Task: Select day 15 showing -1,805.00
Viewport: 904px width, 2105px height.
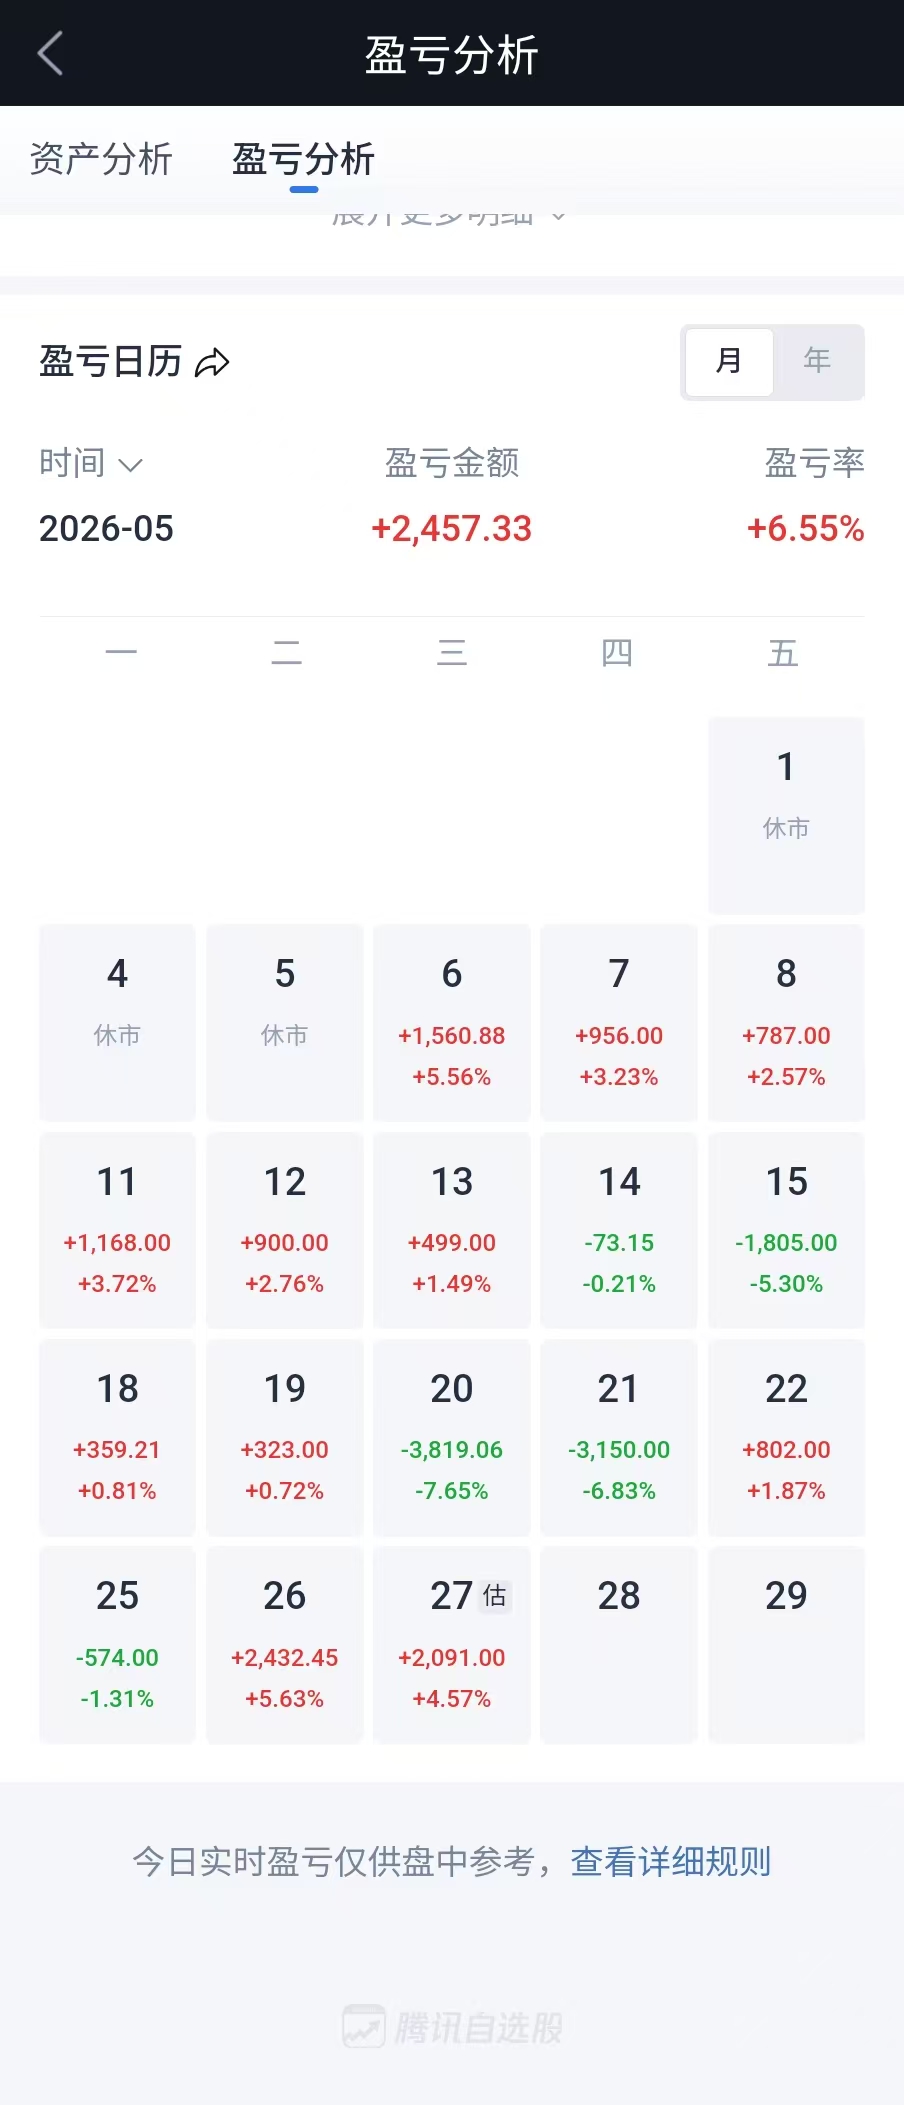Action: click(x=786, y=1230)
